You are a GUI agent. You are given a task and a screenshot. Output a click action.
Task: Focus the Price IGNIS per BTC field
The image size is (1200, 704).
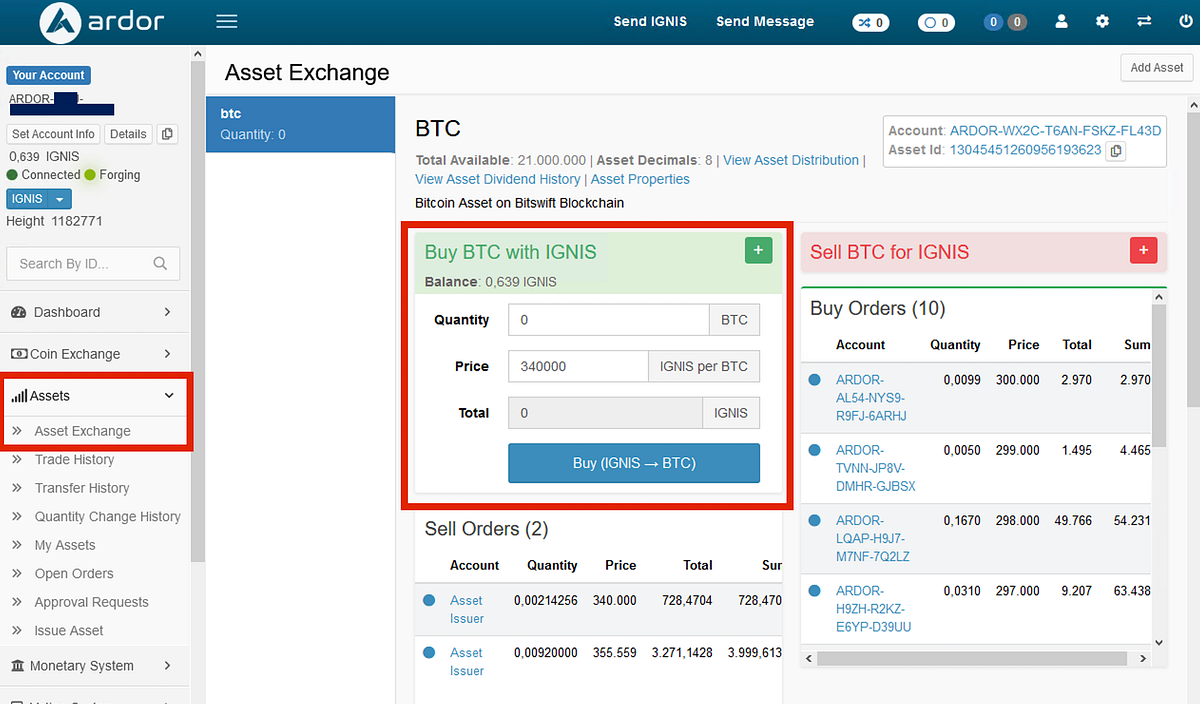click(578, 366)
